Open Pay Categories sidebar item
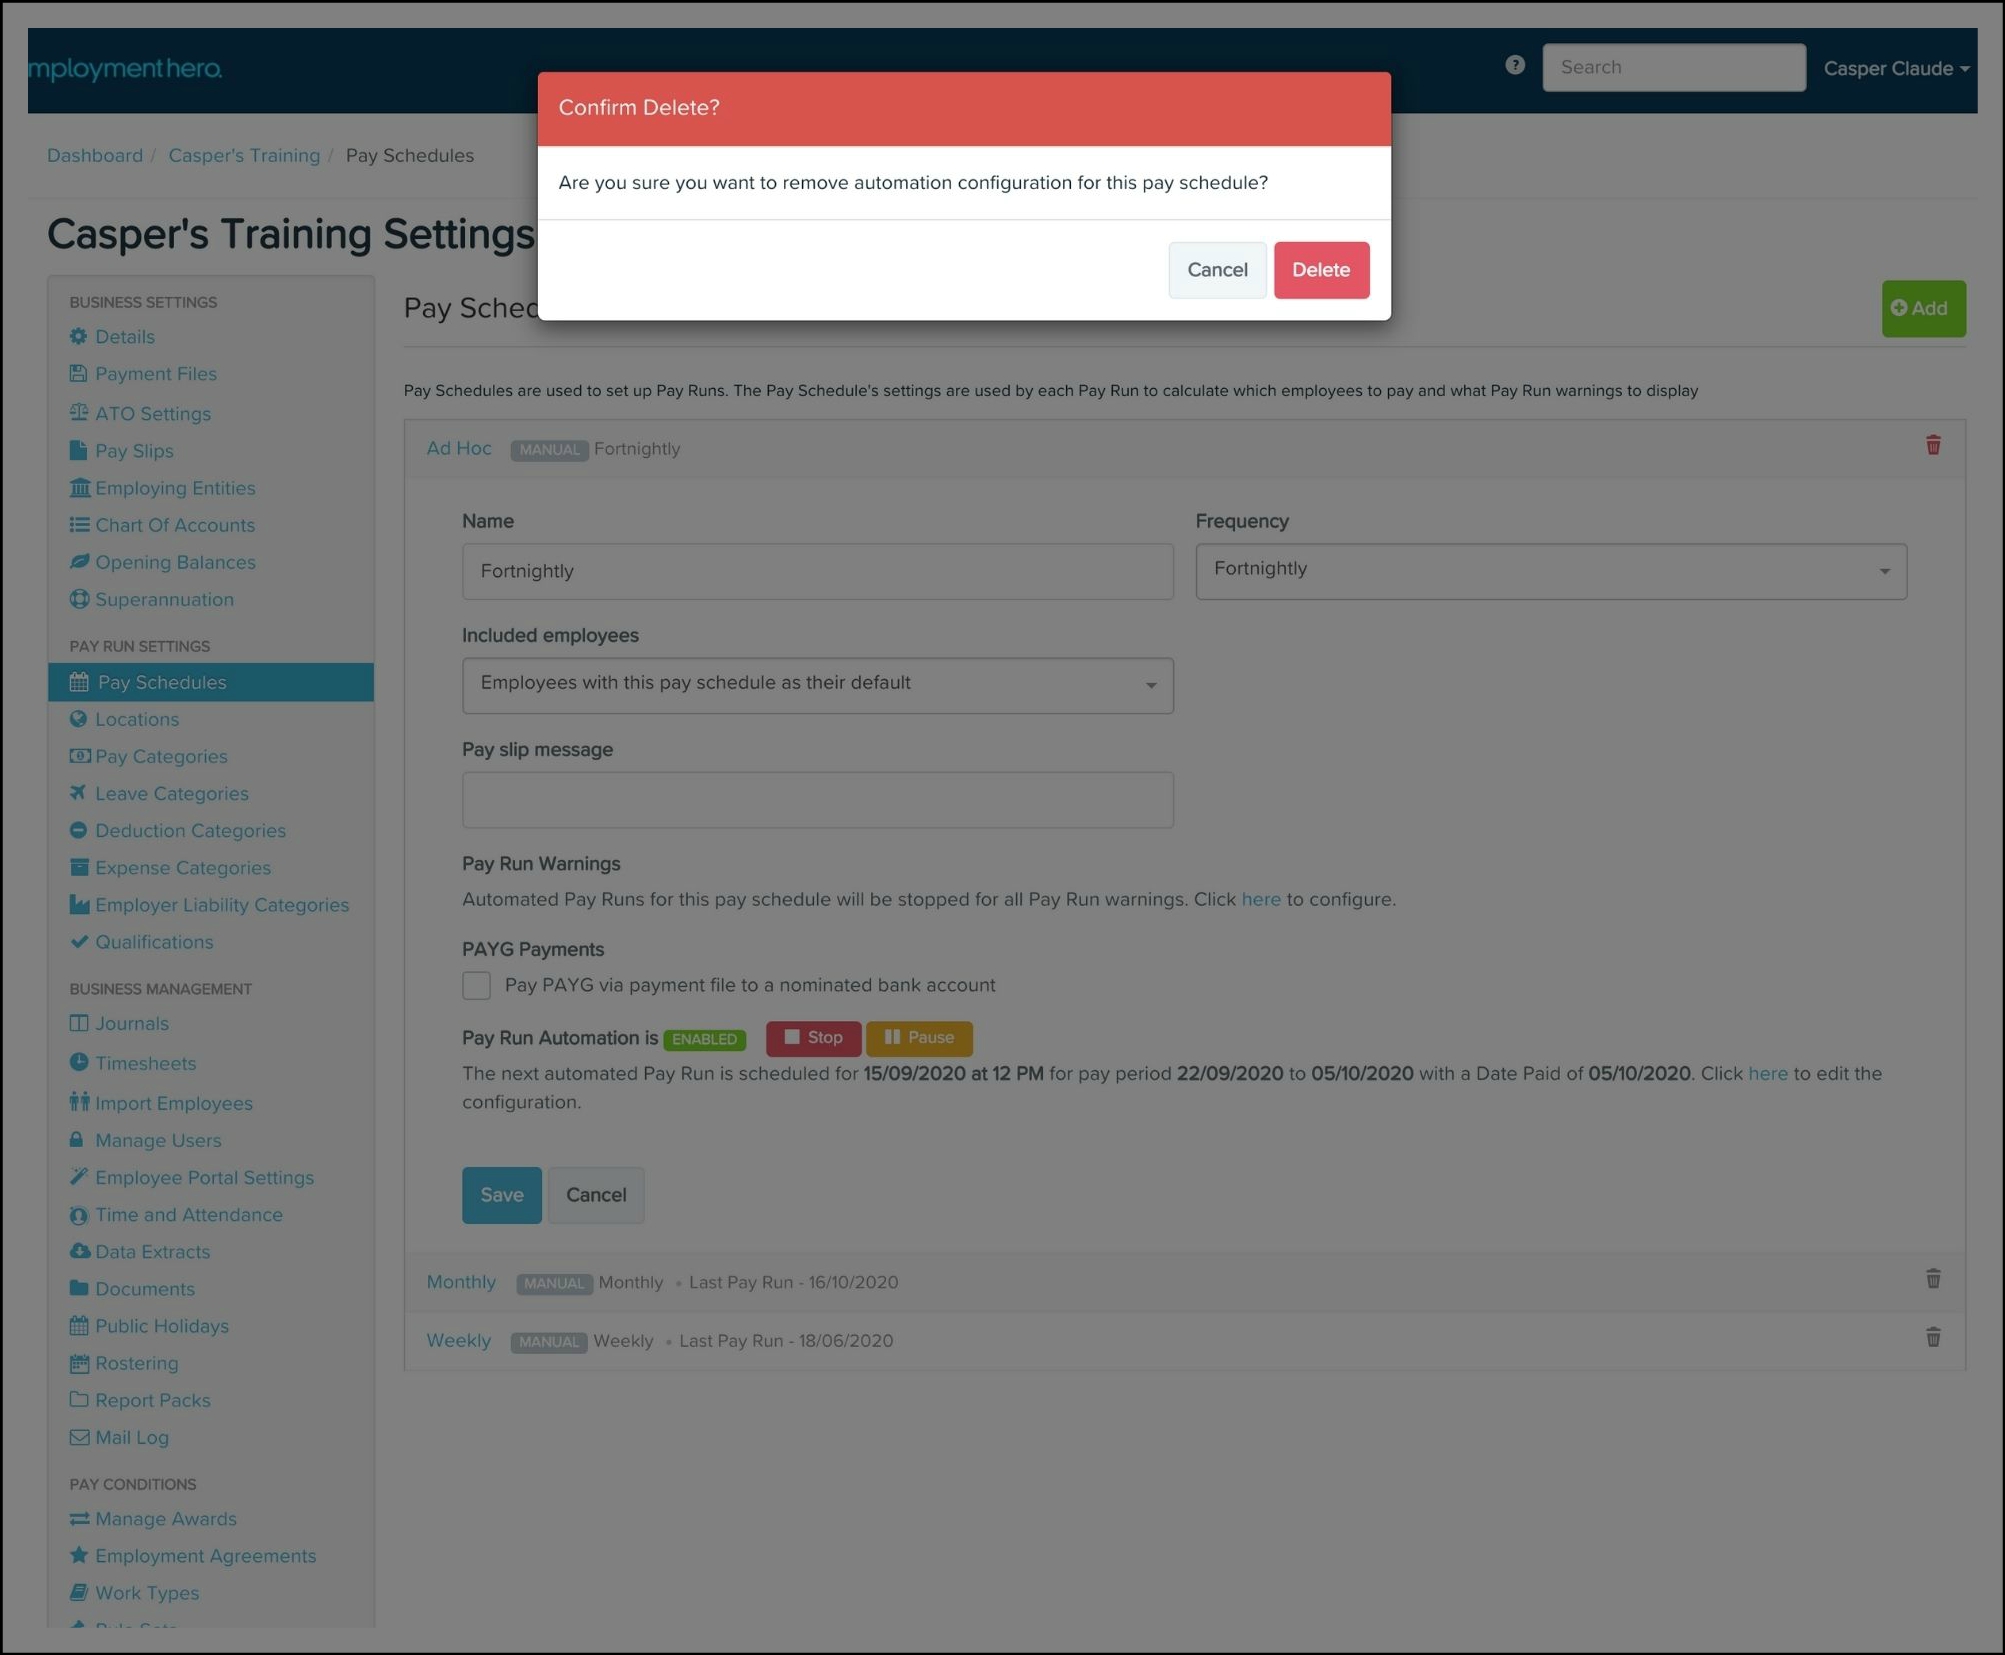 coord(160,756)
